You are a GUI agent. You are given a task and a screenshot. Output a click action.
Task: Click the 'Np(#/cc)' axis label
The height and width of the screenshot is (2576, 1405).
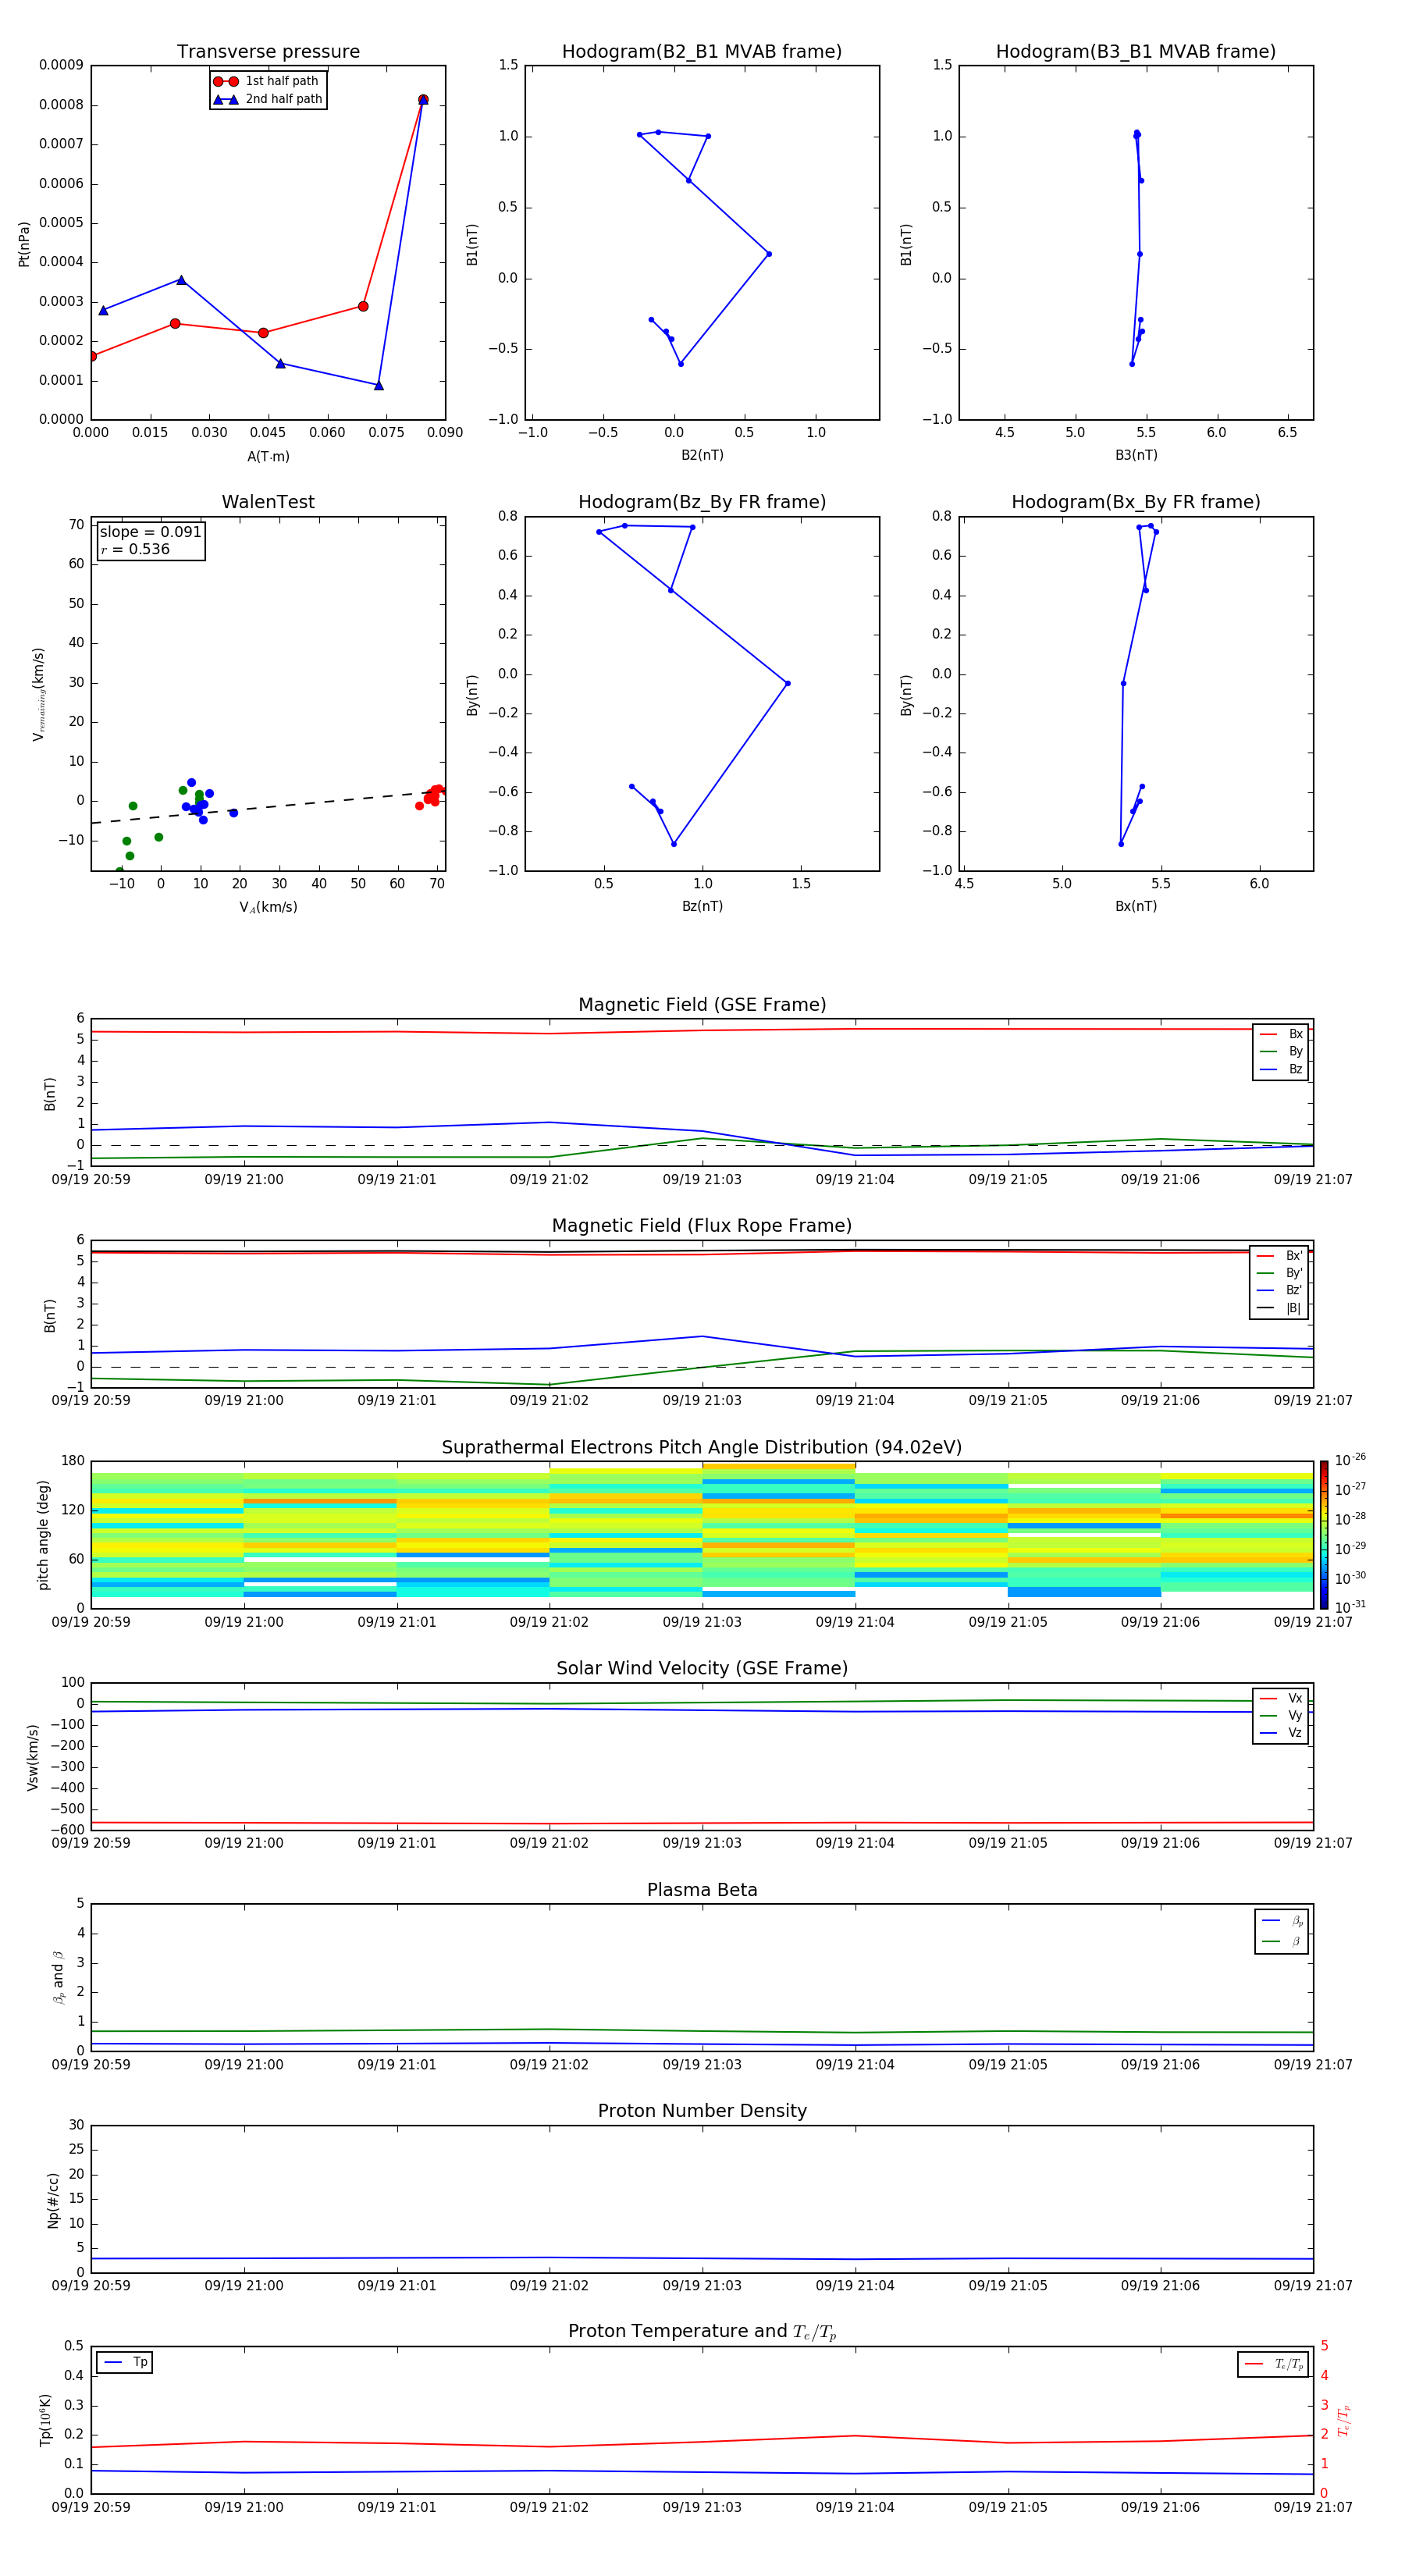[x=53, y=2200]
